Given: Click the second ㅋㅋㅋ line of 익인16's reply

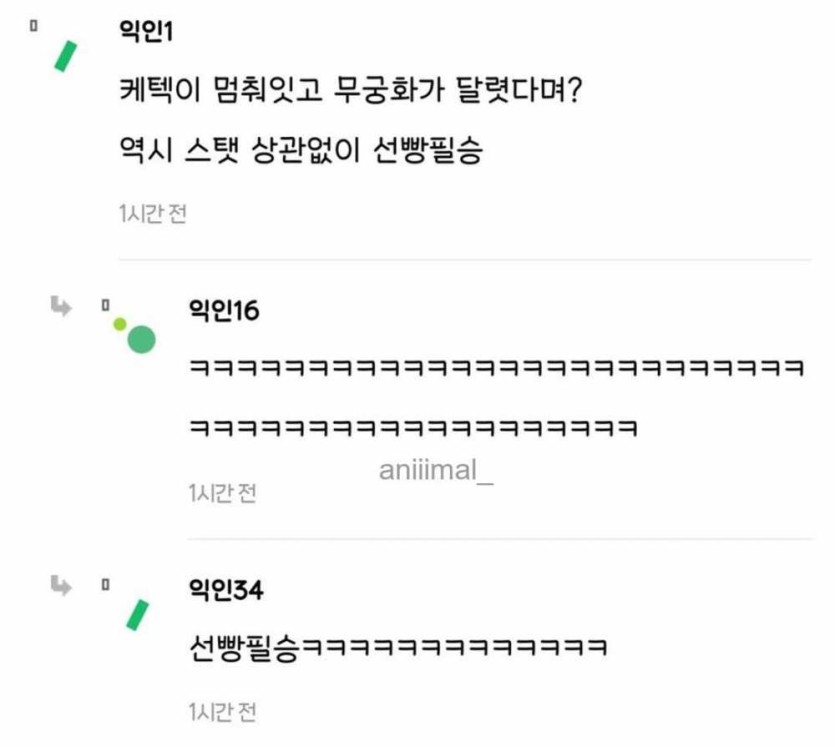Looking at the screenshot, I should tap(413, 428).
